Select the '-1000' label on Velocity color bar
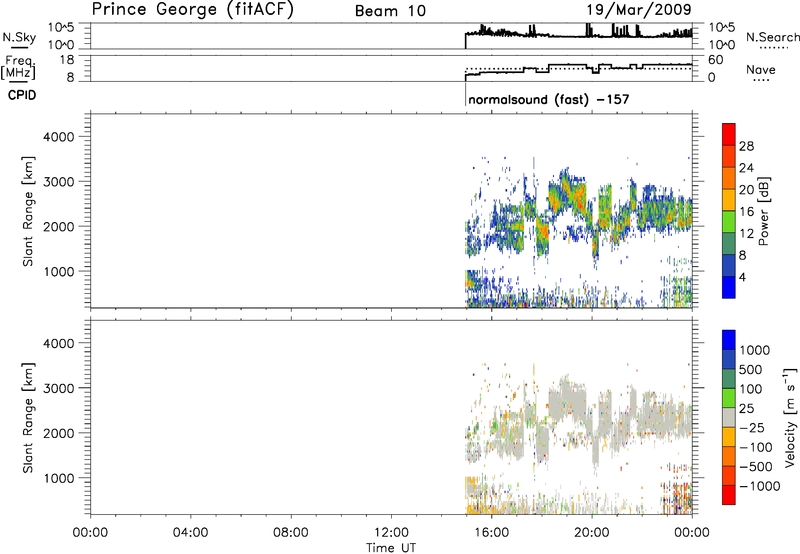 tap(760, 486)
